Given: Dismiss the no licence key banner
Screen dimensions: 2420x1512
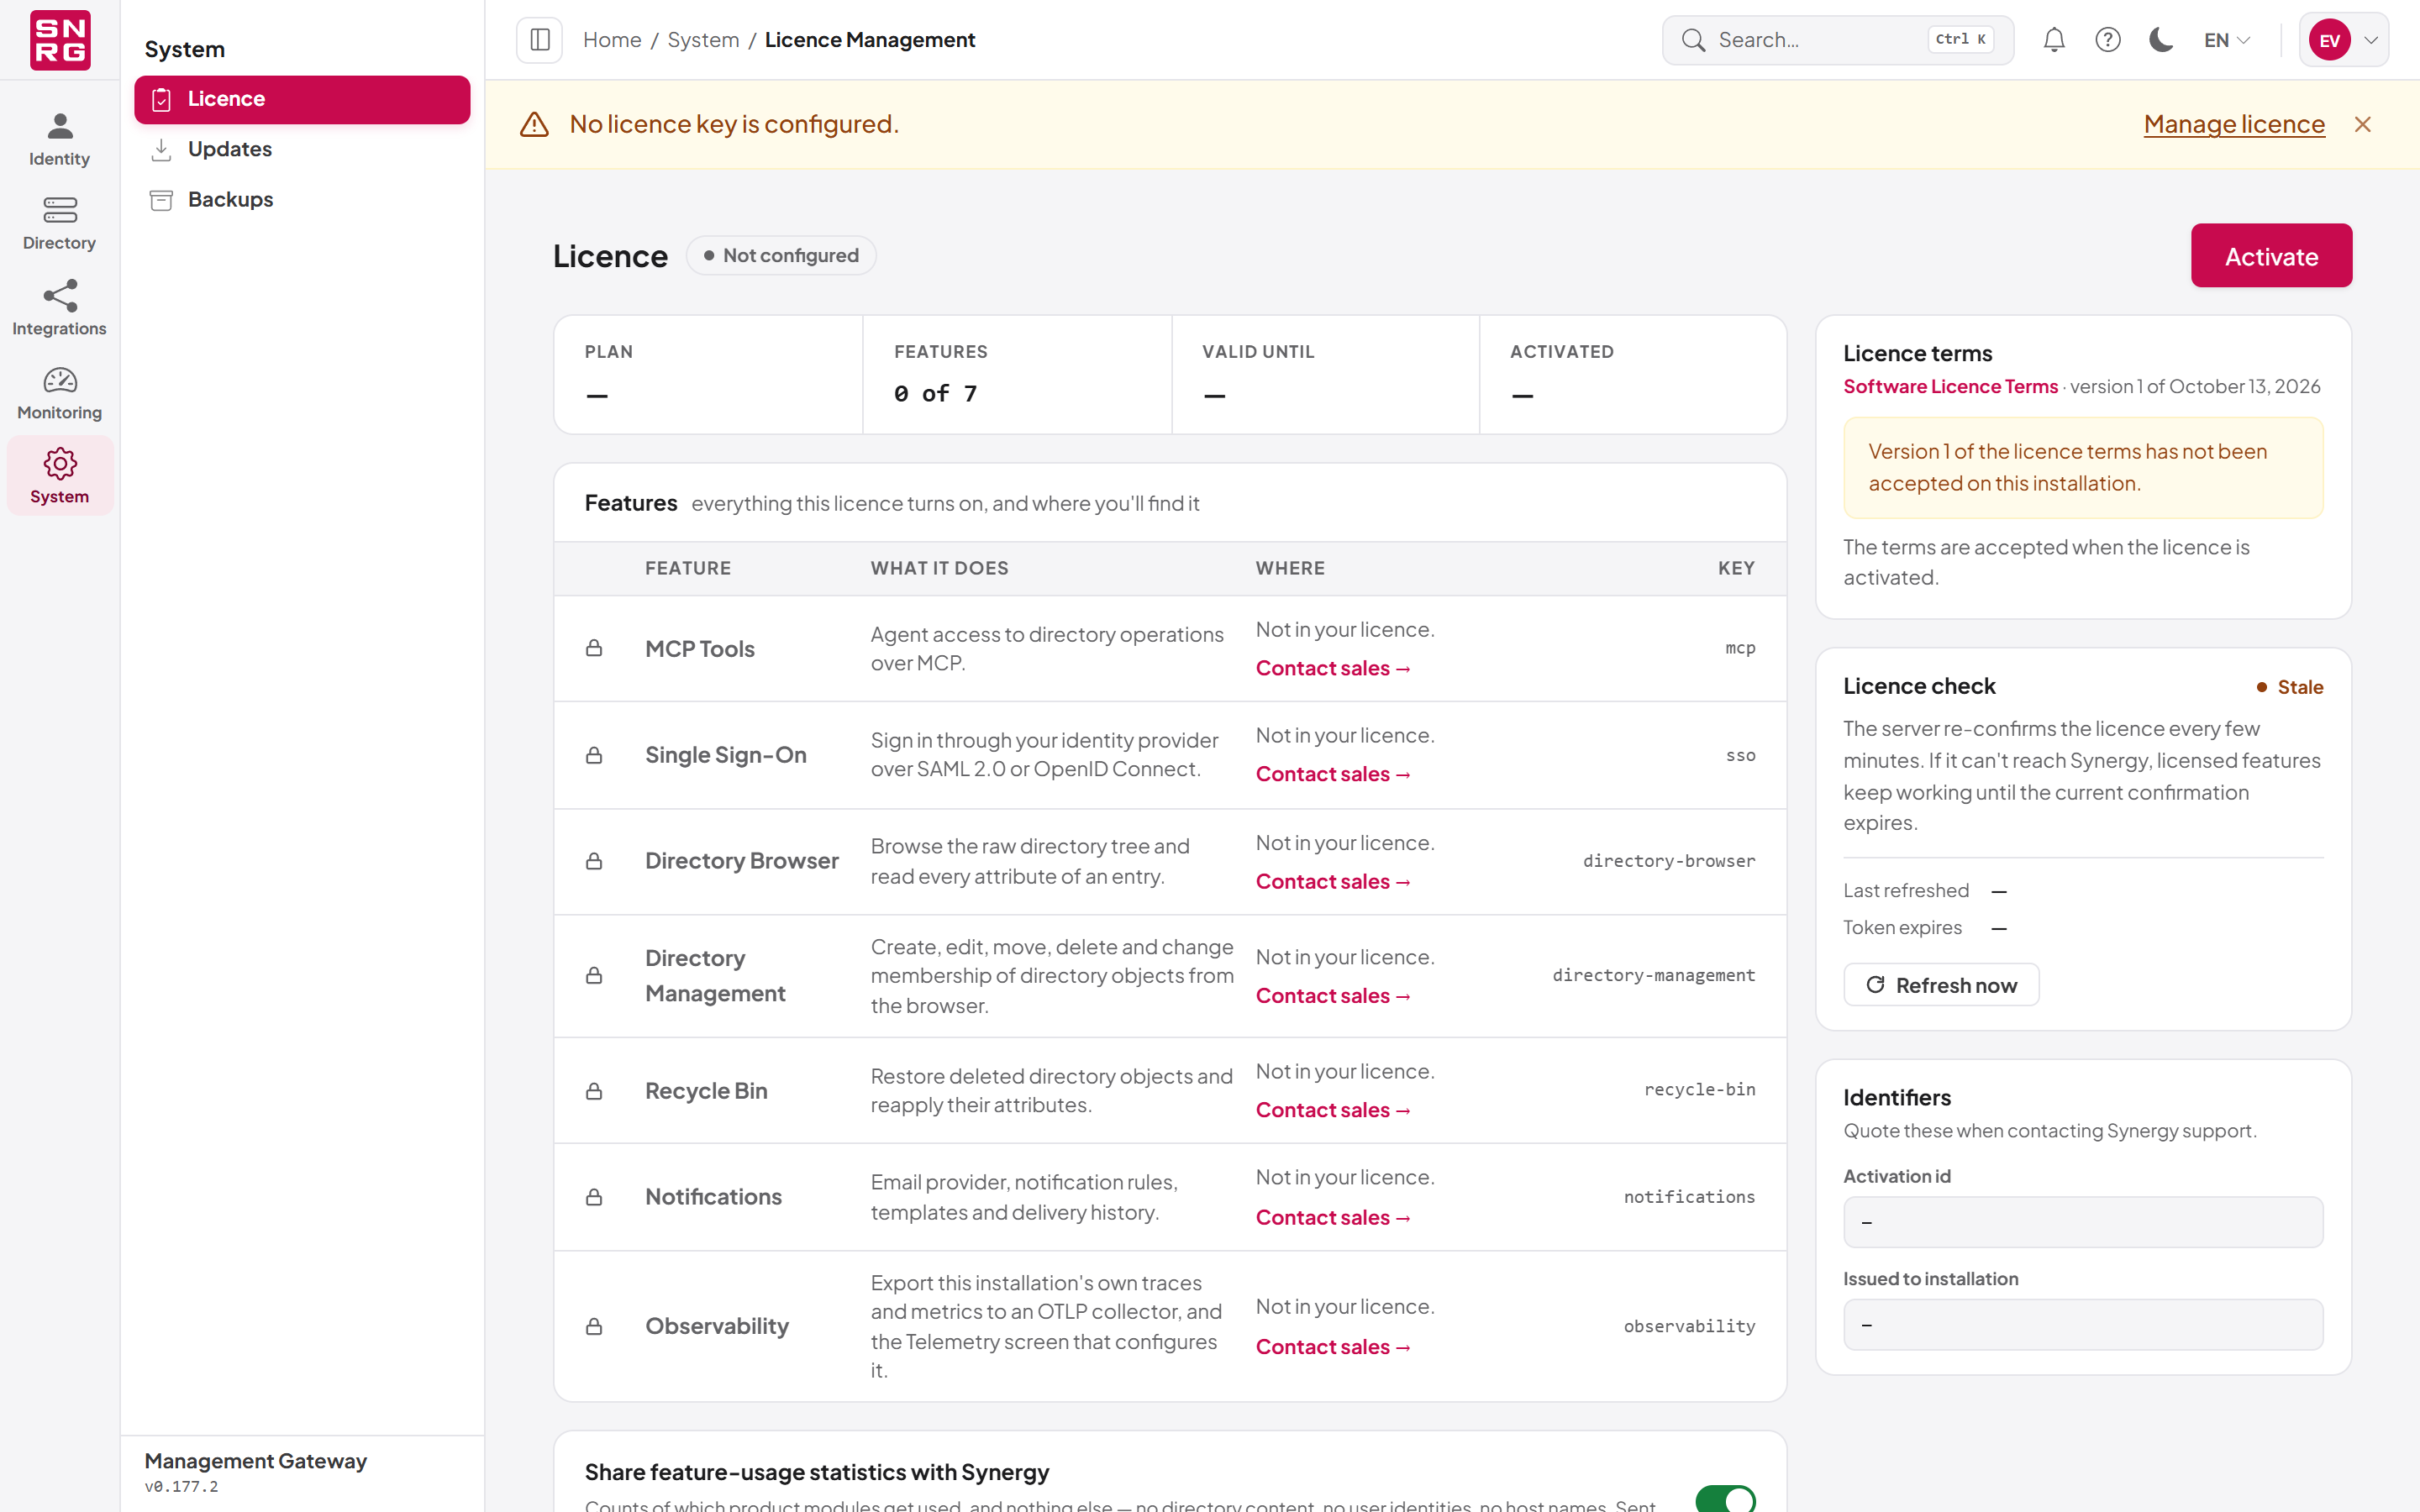Looking at the screenshot, I should click(2363, 124).
